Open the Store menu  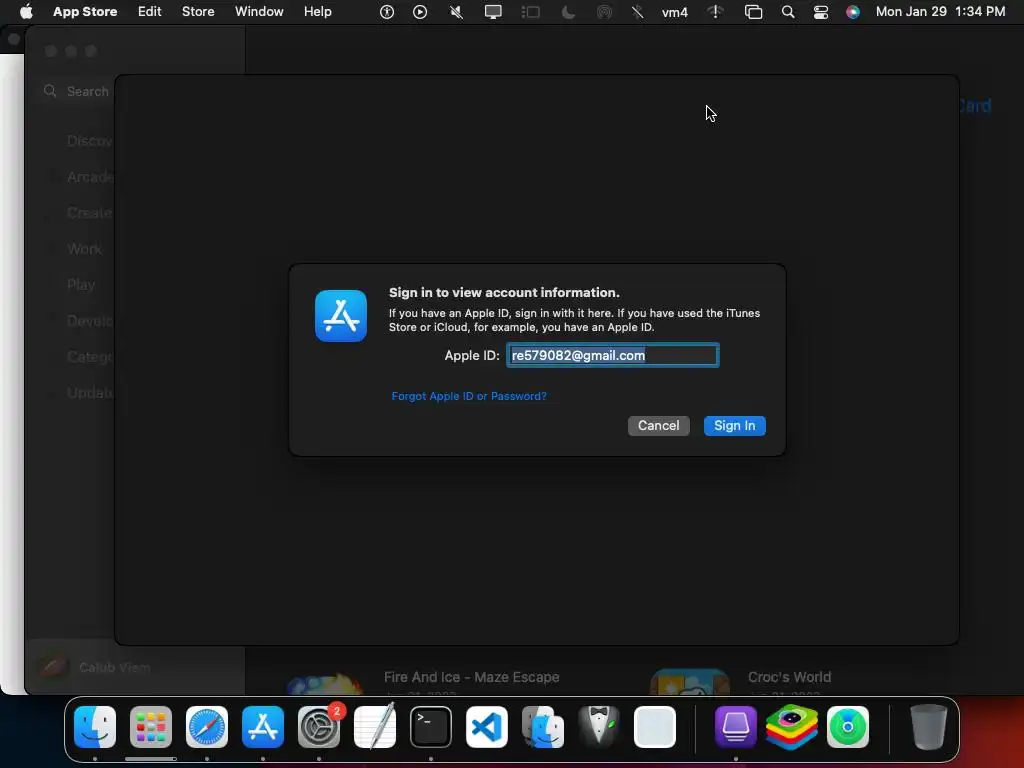(198, 12)
